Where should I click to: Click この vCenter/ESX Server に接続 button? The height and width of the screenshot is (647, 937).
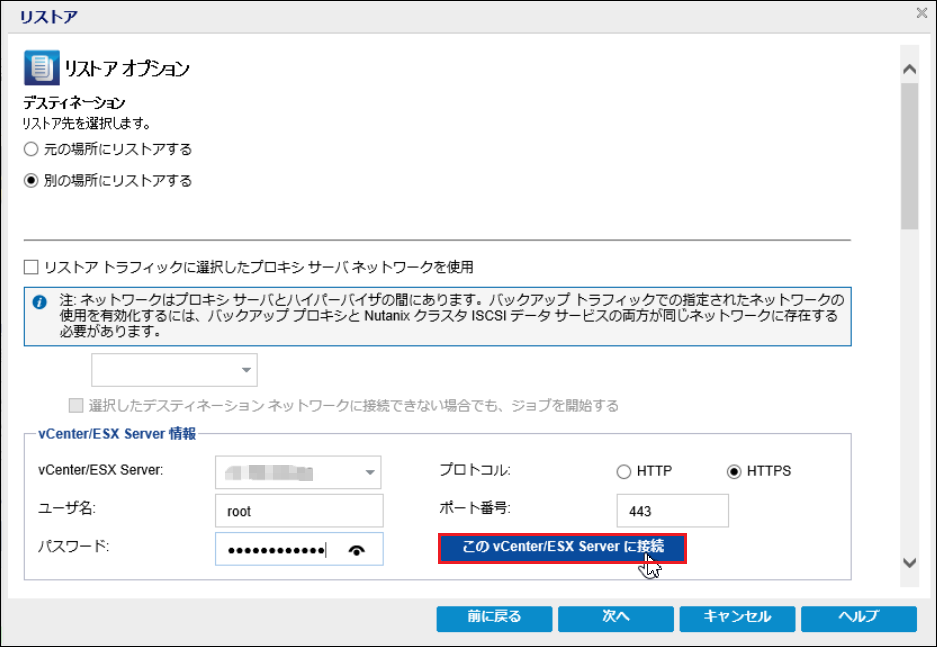(x=562, y=547)
